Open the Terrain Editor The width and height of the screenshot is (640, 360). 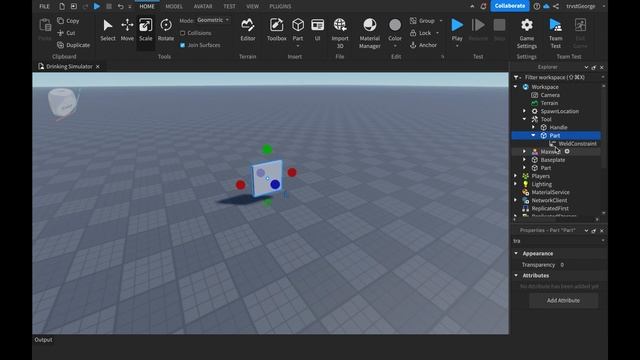[247, 30]
